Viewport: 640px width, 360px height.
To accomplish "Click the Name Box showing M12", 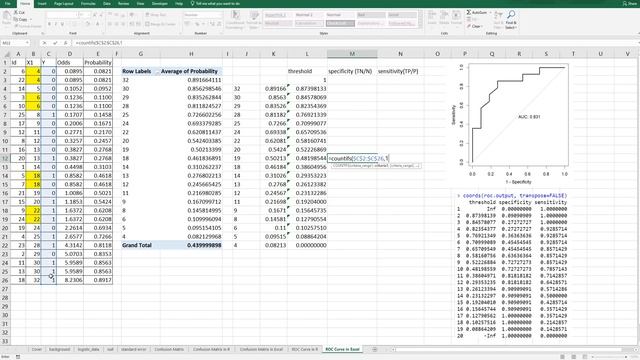I will point(15,43).
